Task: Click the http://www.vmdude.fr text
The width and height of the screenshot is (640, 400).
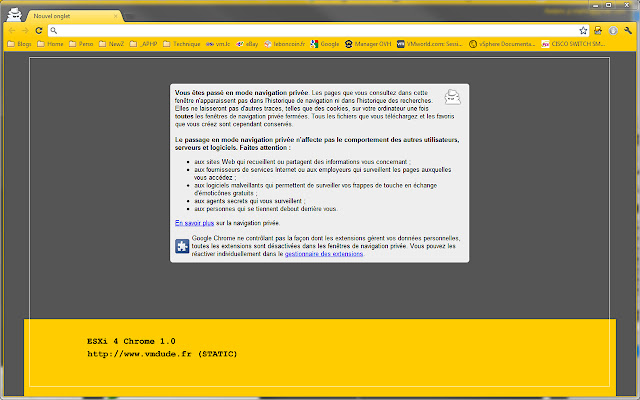Action: [x=139, y=354]
